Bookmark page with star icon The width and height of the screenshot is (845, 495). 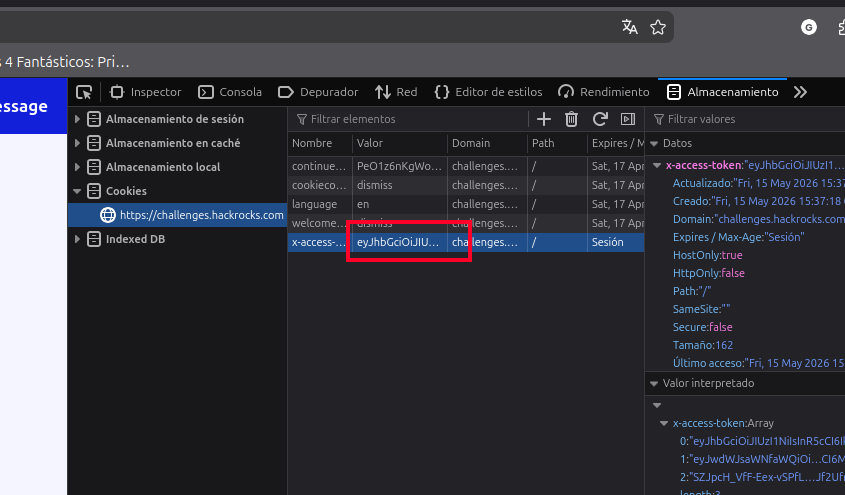657,27
